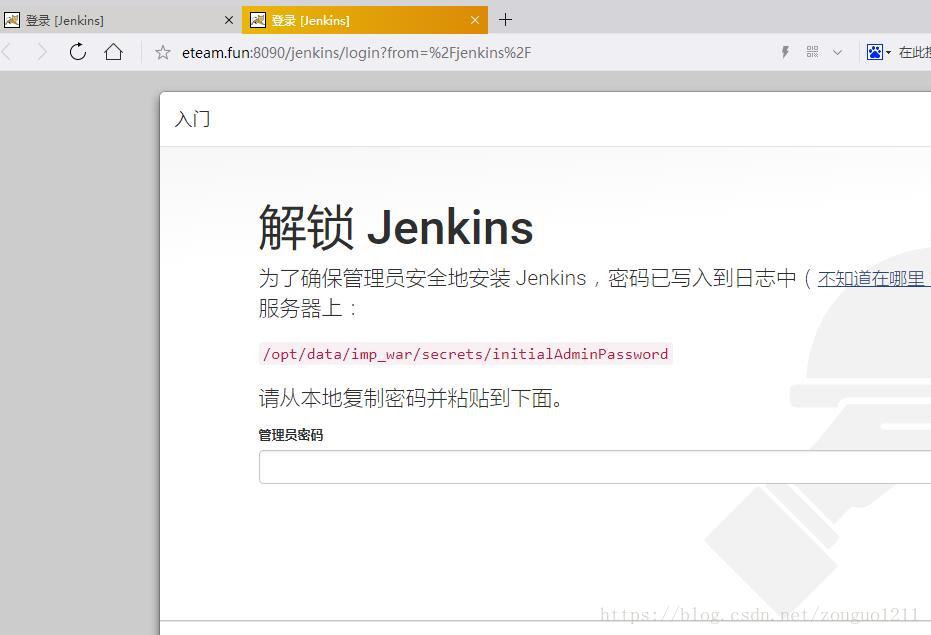Image resolution: width=931 pixels, height=635 pixels.
Task: Open the search engine selector arrow
Action: (x=888, y=52)
